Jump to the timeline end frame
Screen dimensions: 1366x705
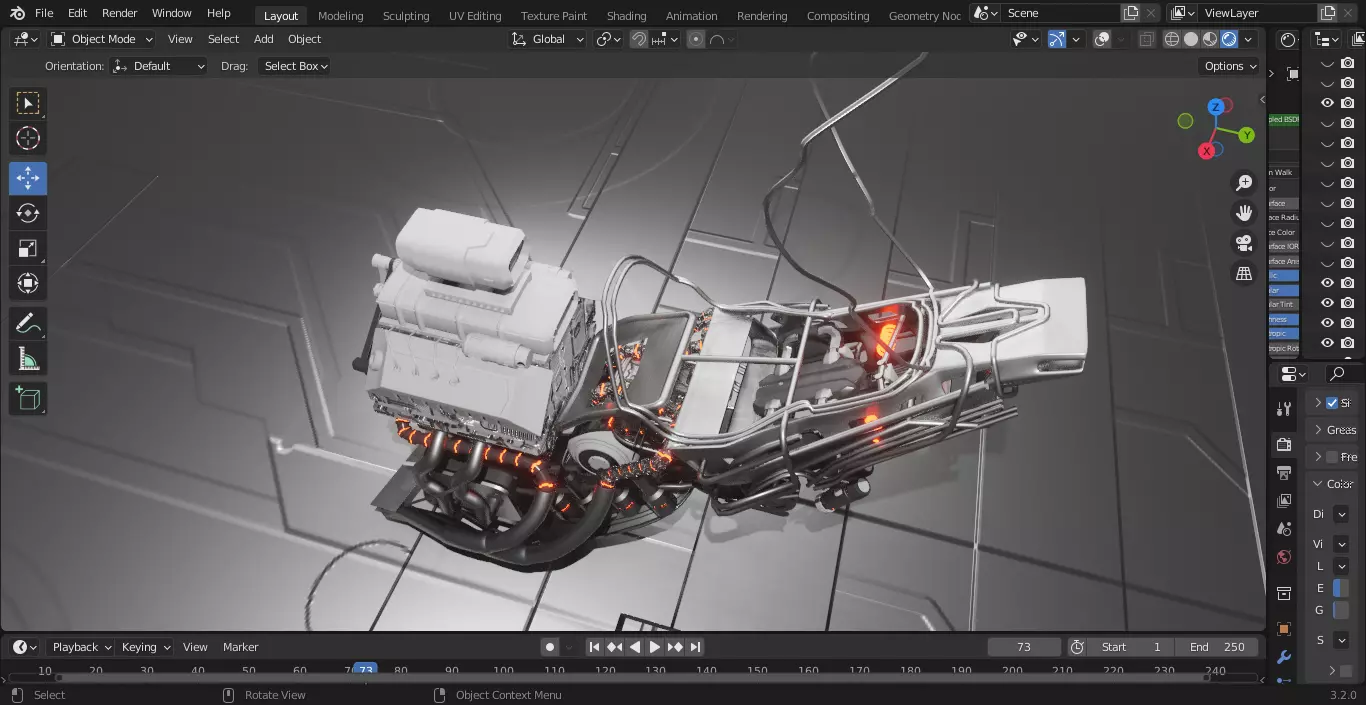(696, 647)
